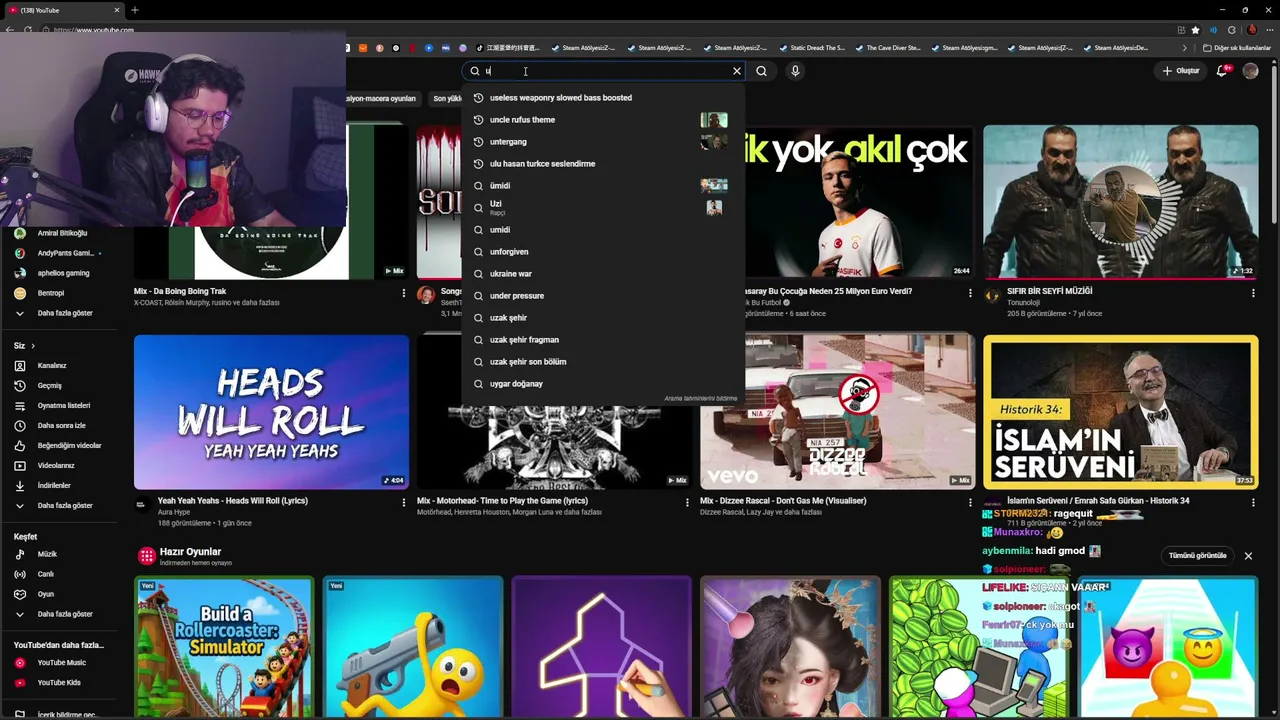Close the Hazır Oyunlar section
The image size is (1280, 720).
tap(1248, 556)
